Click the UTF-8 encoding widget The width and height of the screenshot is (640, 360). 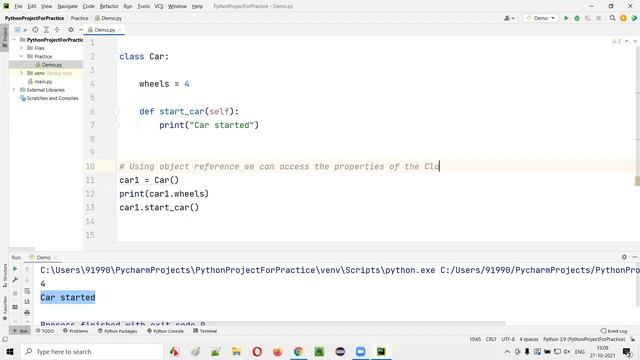pos(508,339)
